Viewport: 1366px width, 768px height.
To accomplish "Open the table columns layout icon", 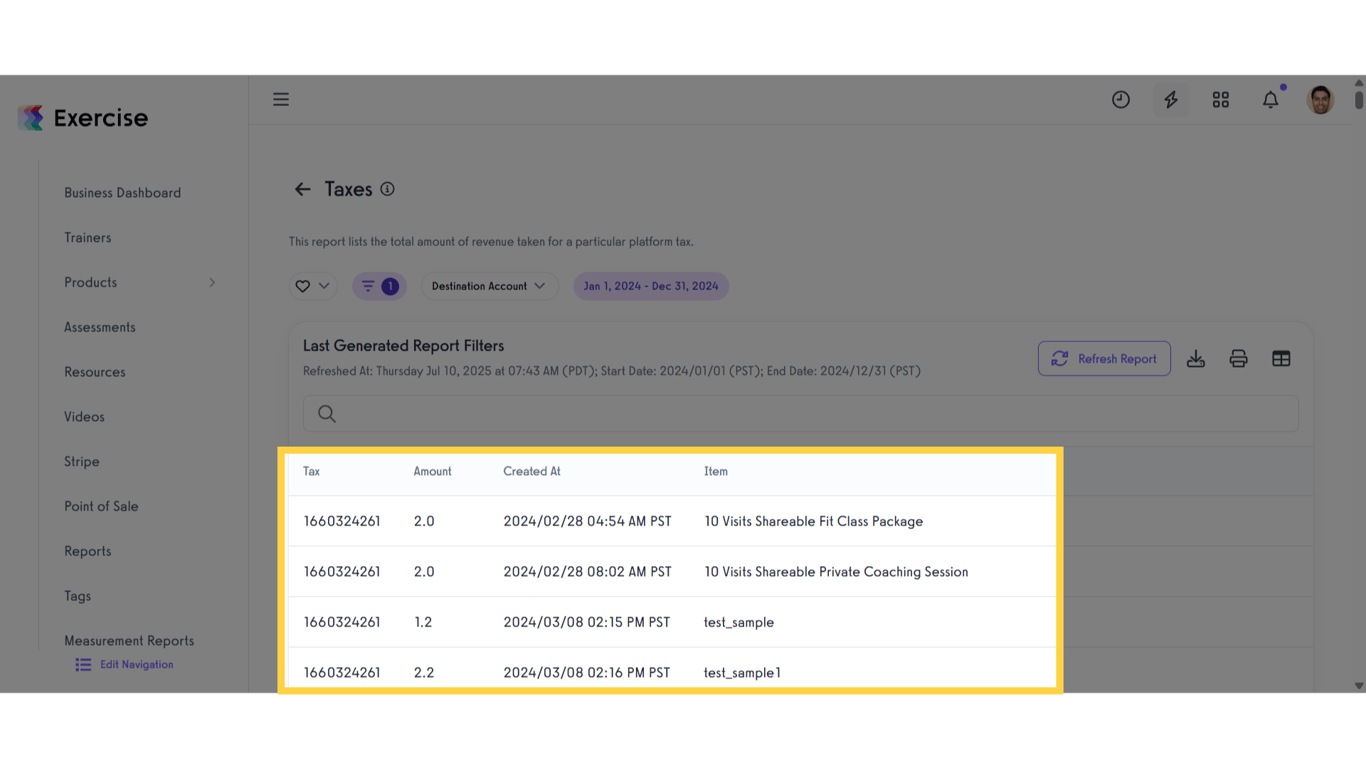I will coord(1281,359).
